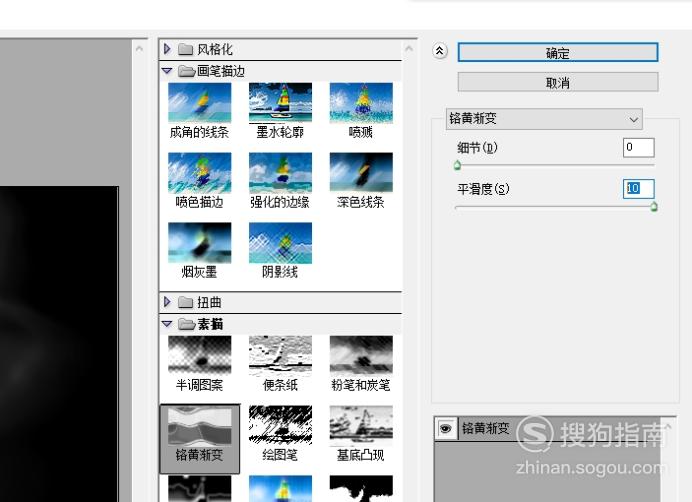692x502 pixels.
Task: Collapse filter gallery with double-chevron button
Action: point(440,51)
